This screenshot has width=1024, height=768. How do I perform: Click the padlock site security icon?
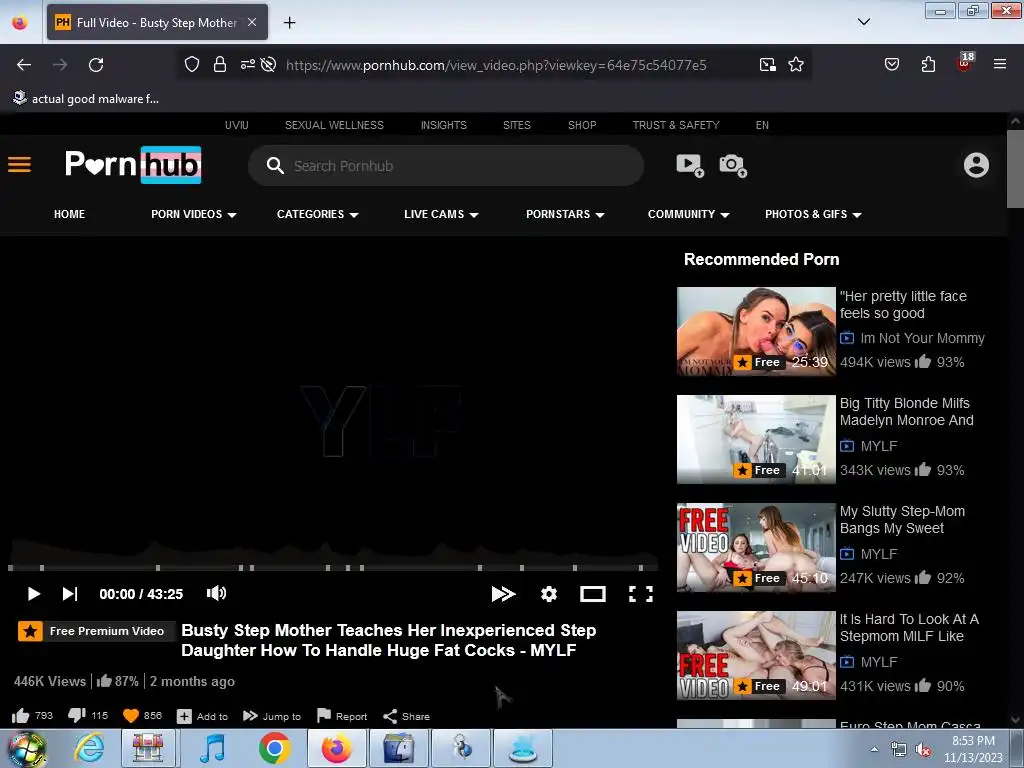(220, 64)
